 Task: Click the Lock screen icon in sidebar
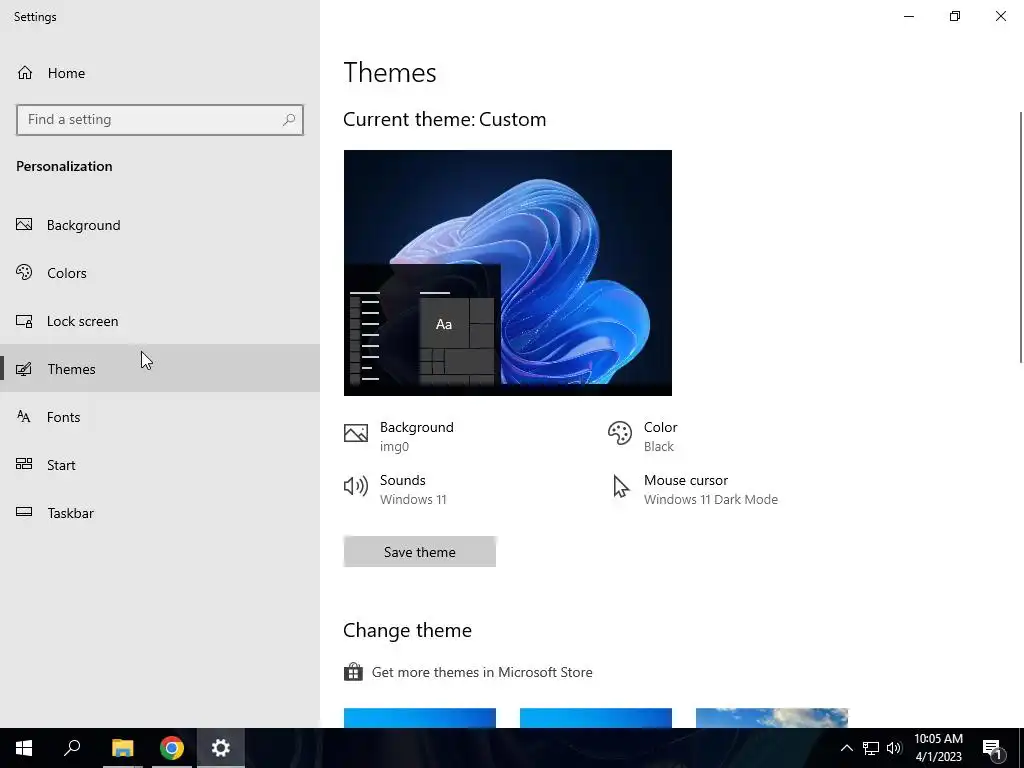coord(24,321)
